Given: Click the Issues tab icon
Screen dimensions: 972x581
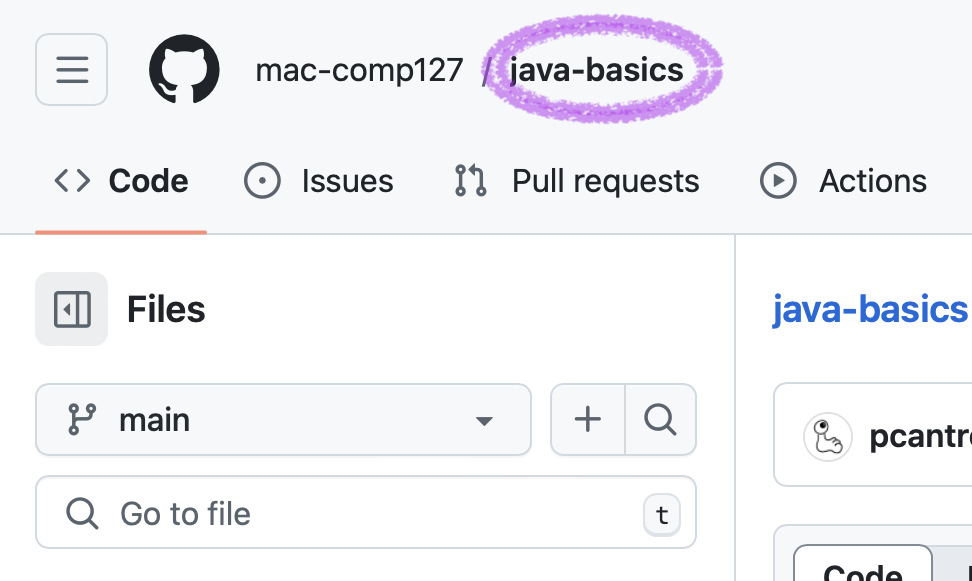Looking at the screenshot, I should [x=262, y=181].
